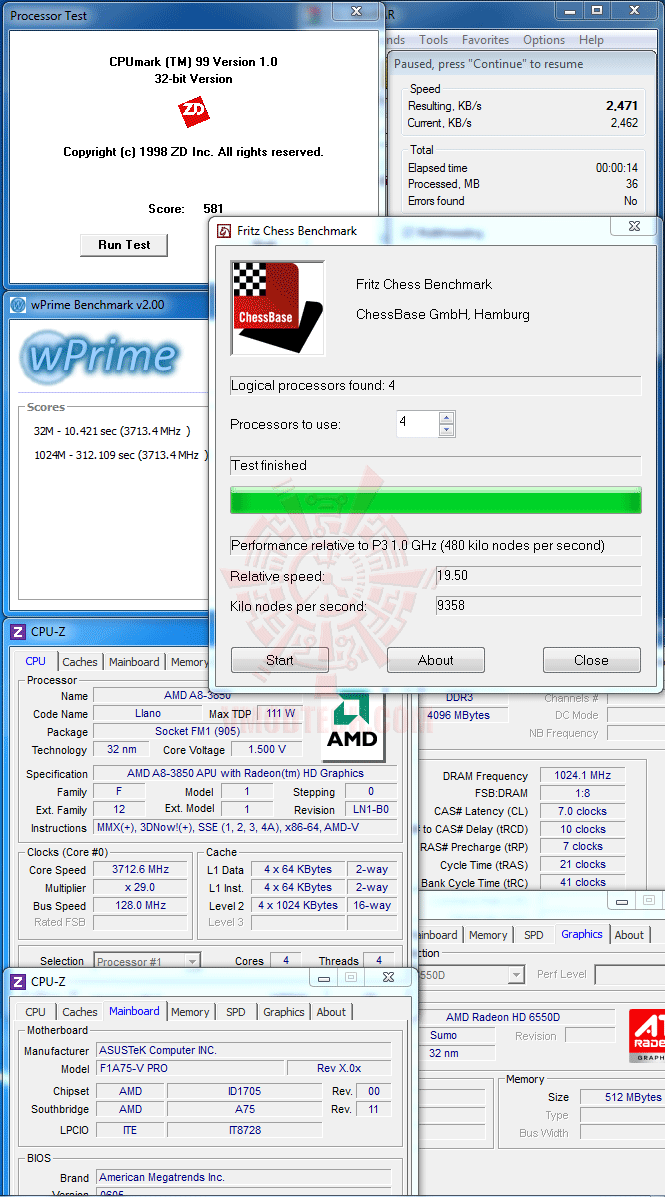Open the Fritz Chess About dialog
Screen dimensions: 665x1197
click(x=435, y=660)
